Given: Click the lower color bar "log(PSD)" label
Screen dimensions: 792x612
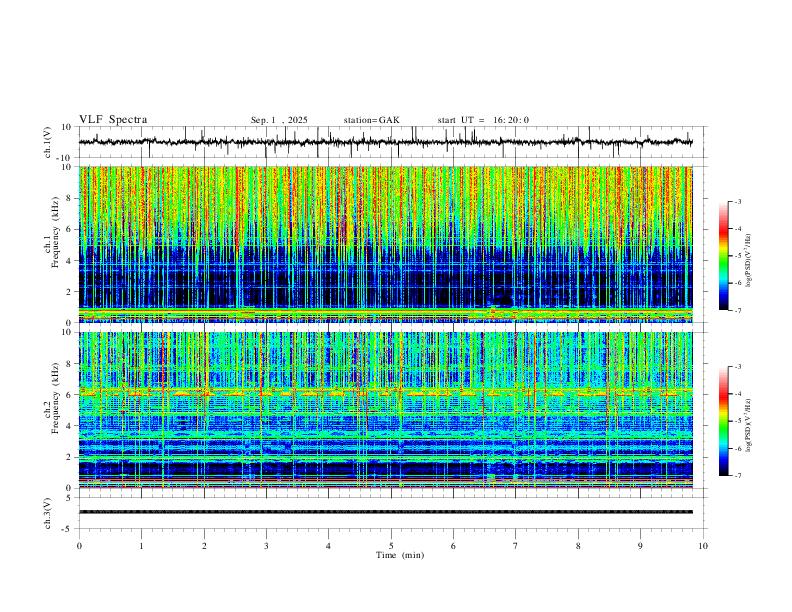Looking at the screenshot, I should coord(749,425).
